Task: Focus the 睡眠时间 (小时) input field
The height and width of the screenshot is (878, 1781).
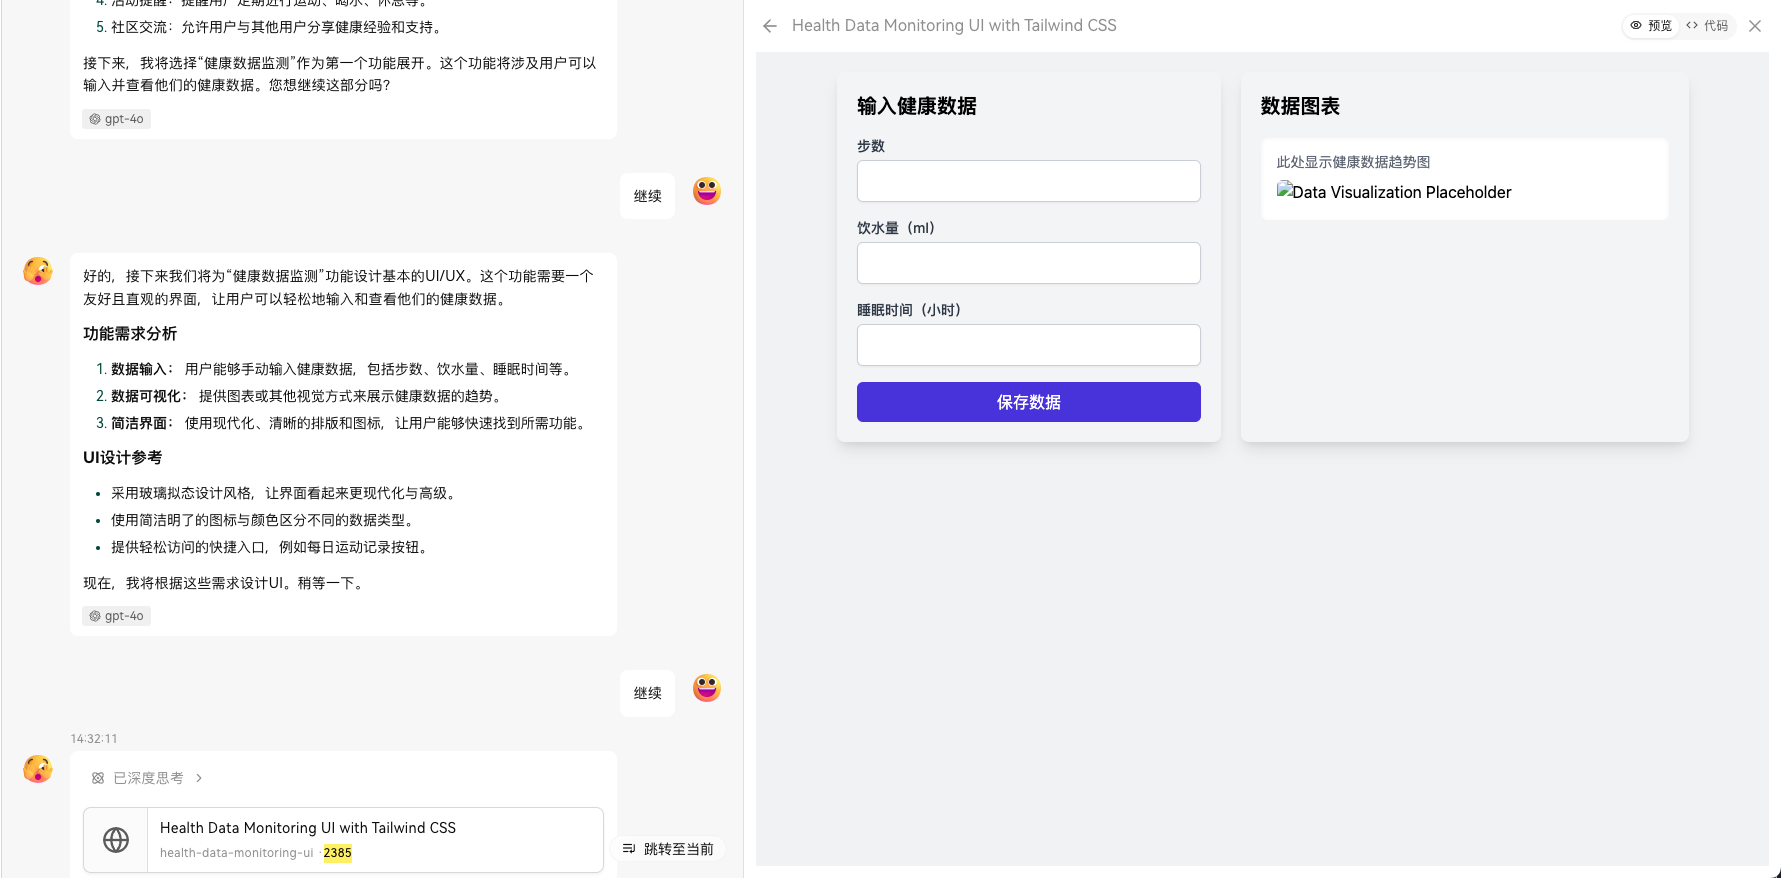Action: coord(1028,345)
